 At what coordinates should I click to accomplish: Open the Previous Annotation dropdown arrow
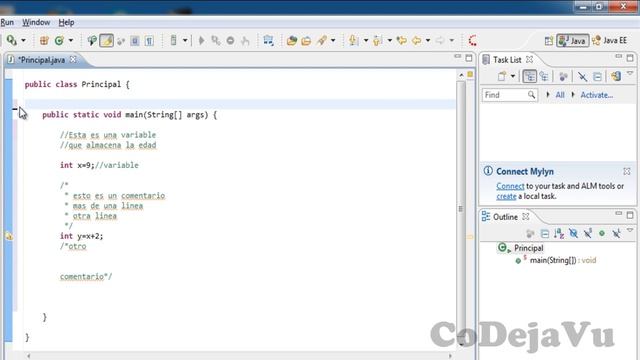click(390, 40)
